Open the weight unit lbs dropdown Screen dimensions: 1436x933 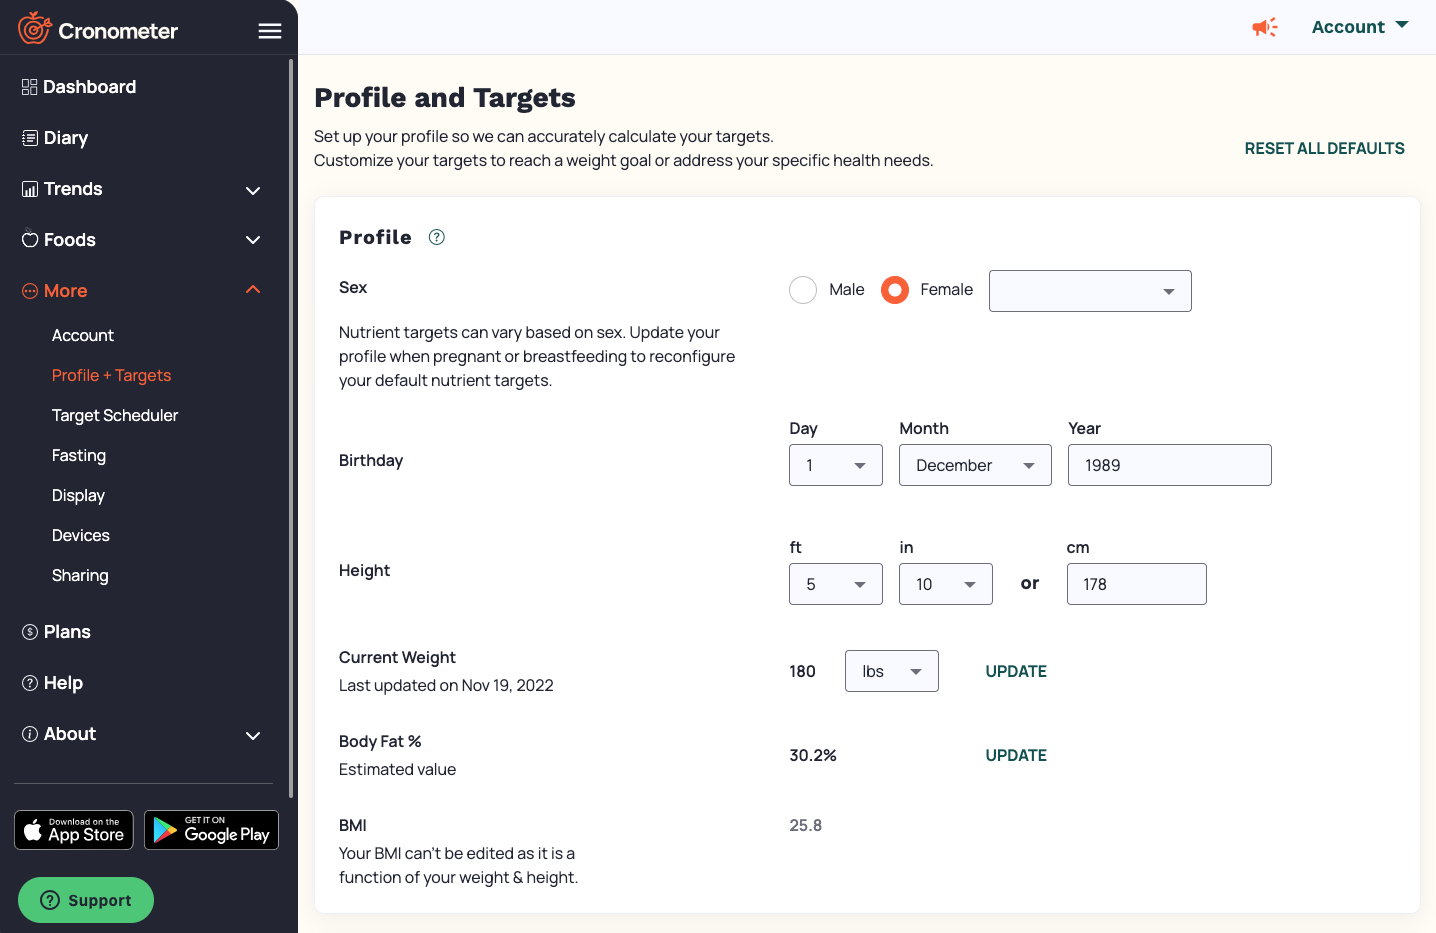[x=892, y=671]
